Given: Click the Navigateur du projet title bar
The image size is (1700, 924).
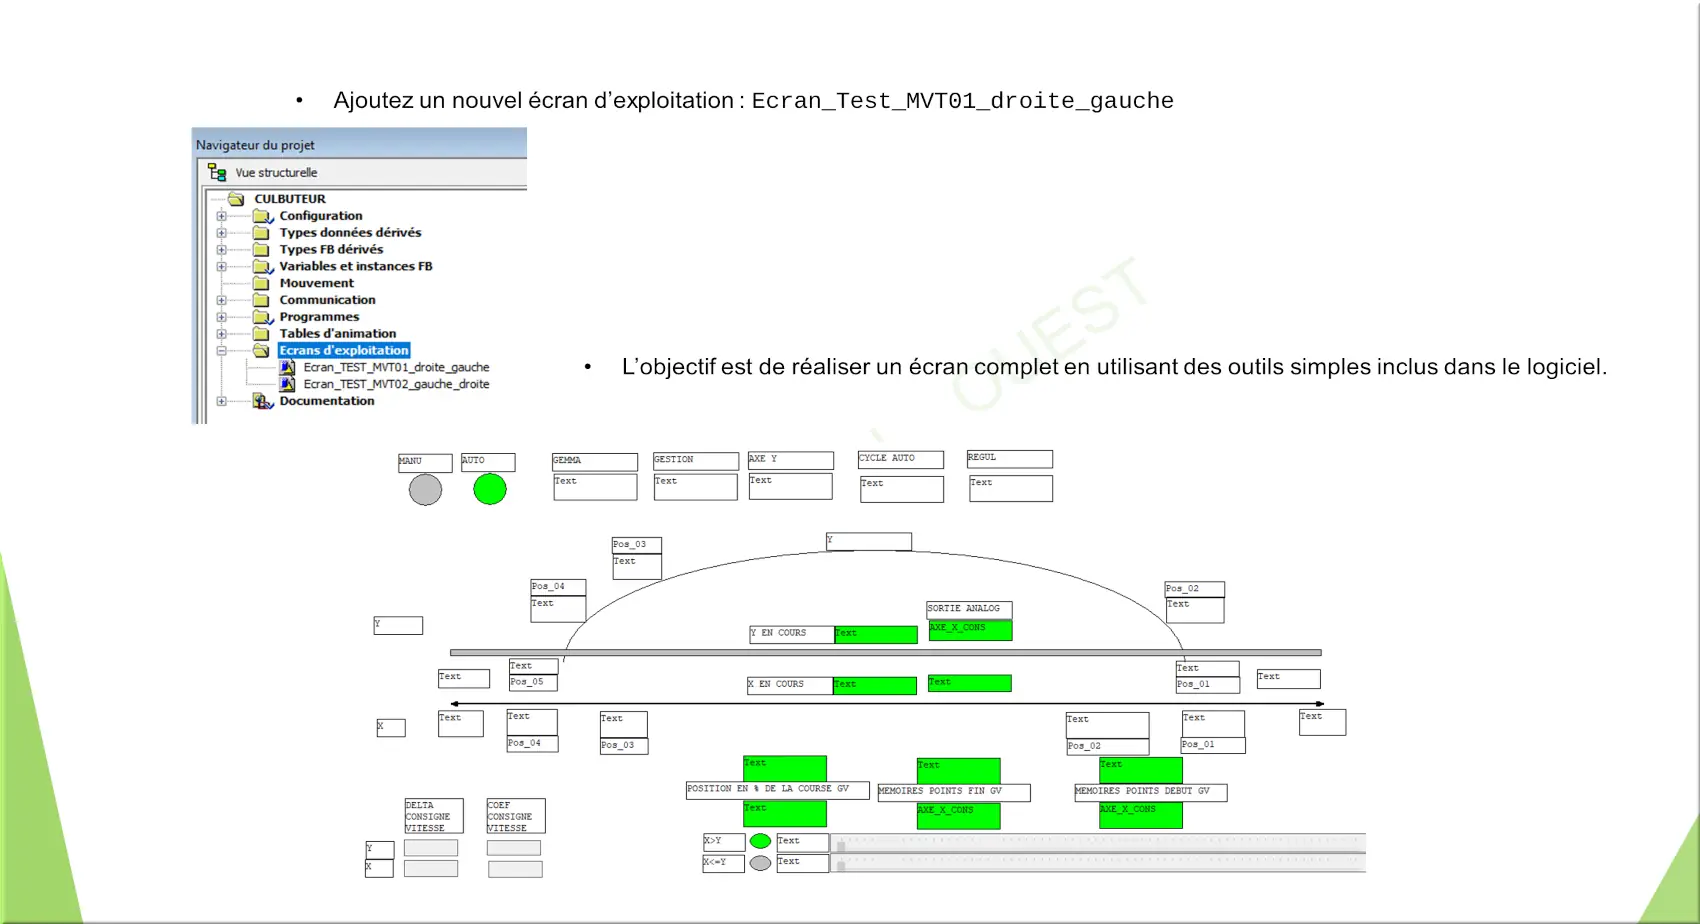Looking at the screenshot, I should pos(359,144).
